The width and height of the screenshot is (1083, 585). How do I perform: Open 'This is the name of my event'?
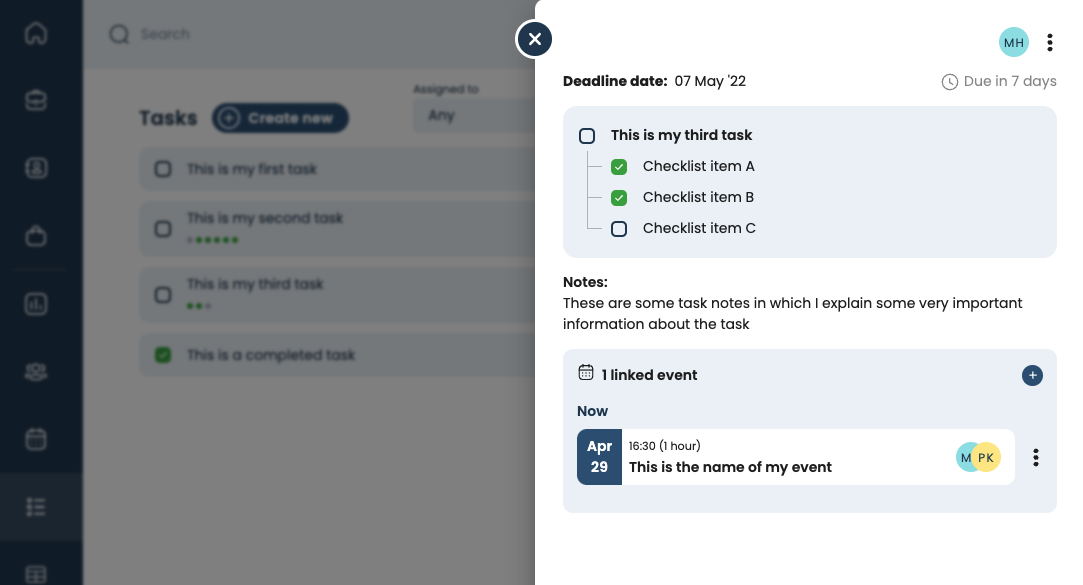(x=730, y=467)
